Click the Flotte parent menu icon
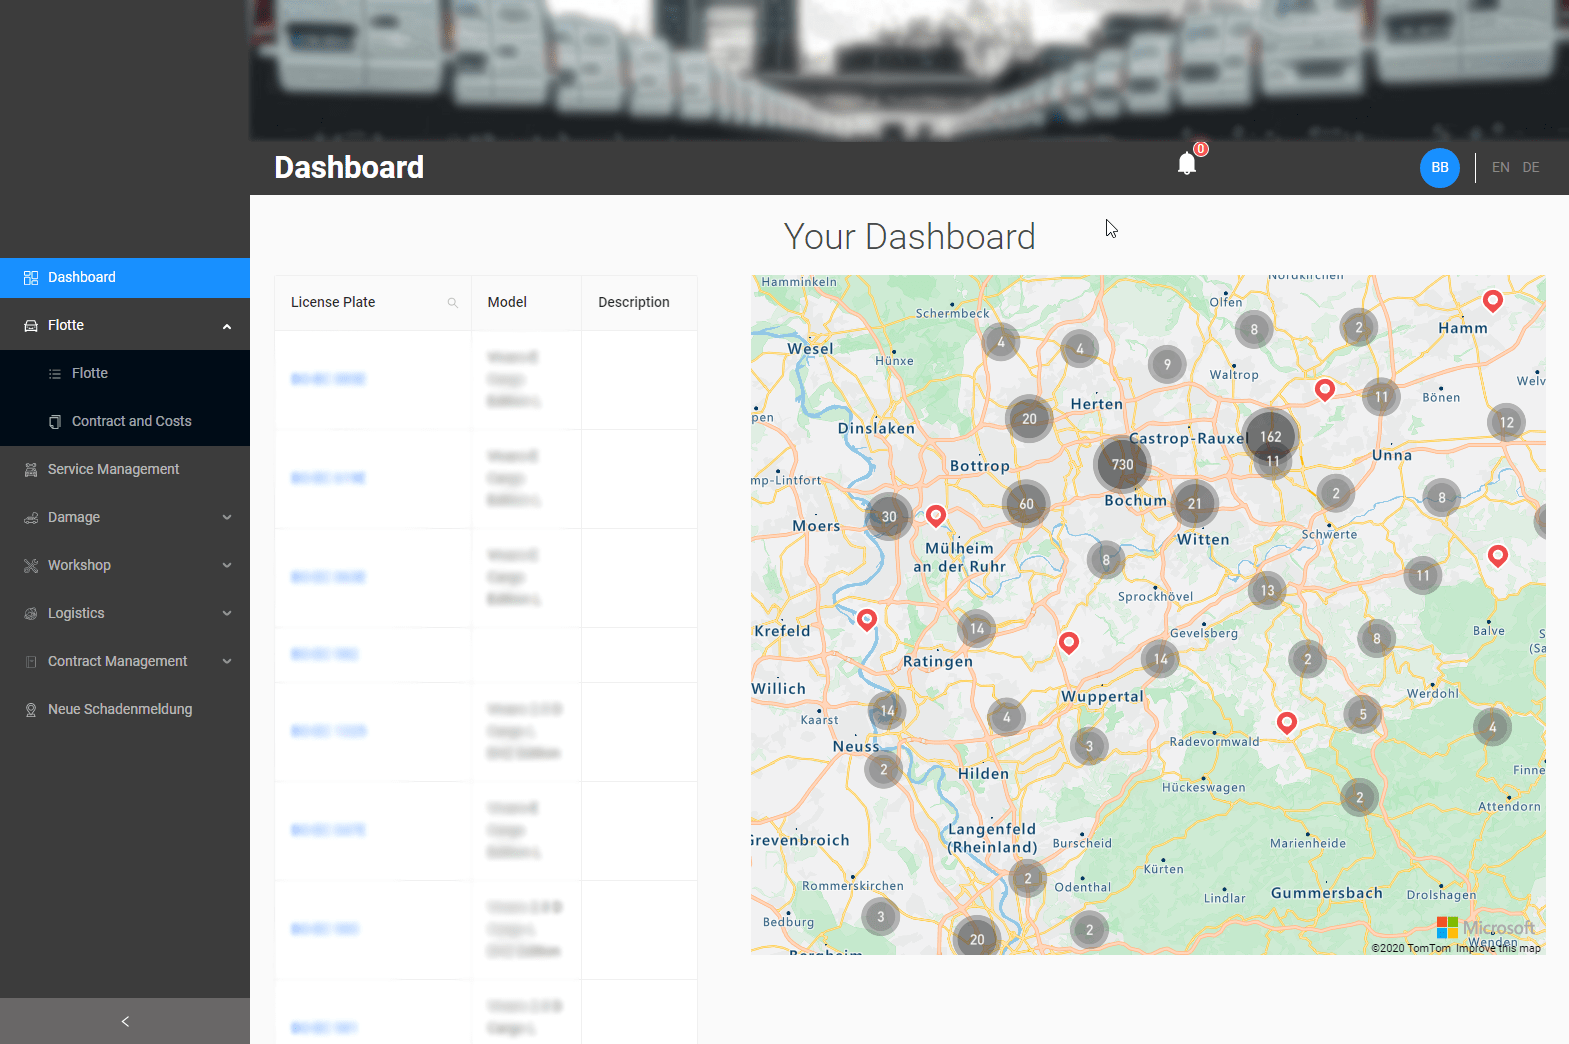Viewport: 1569px width, 1044px height. pos(31,325)
